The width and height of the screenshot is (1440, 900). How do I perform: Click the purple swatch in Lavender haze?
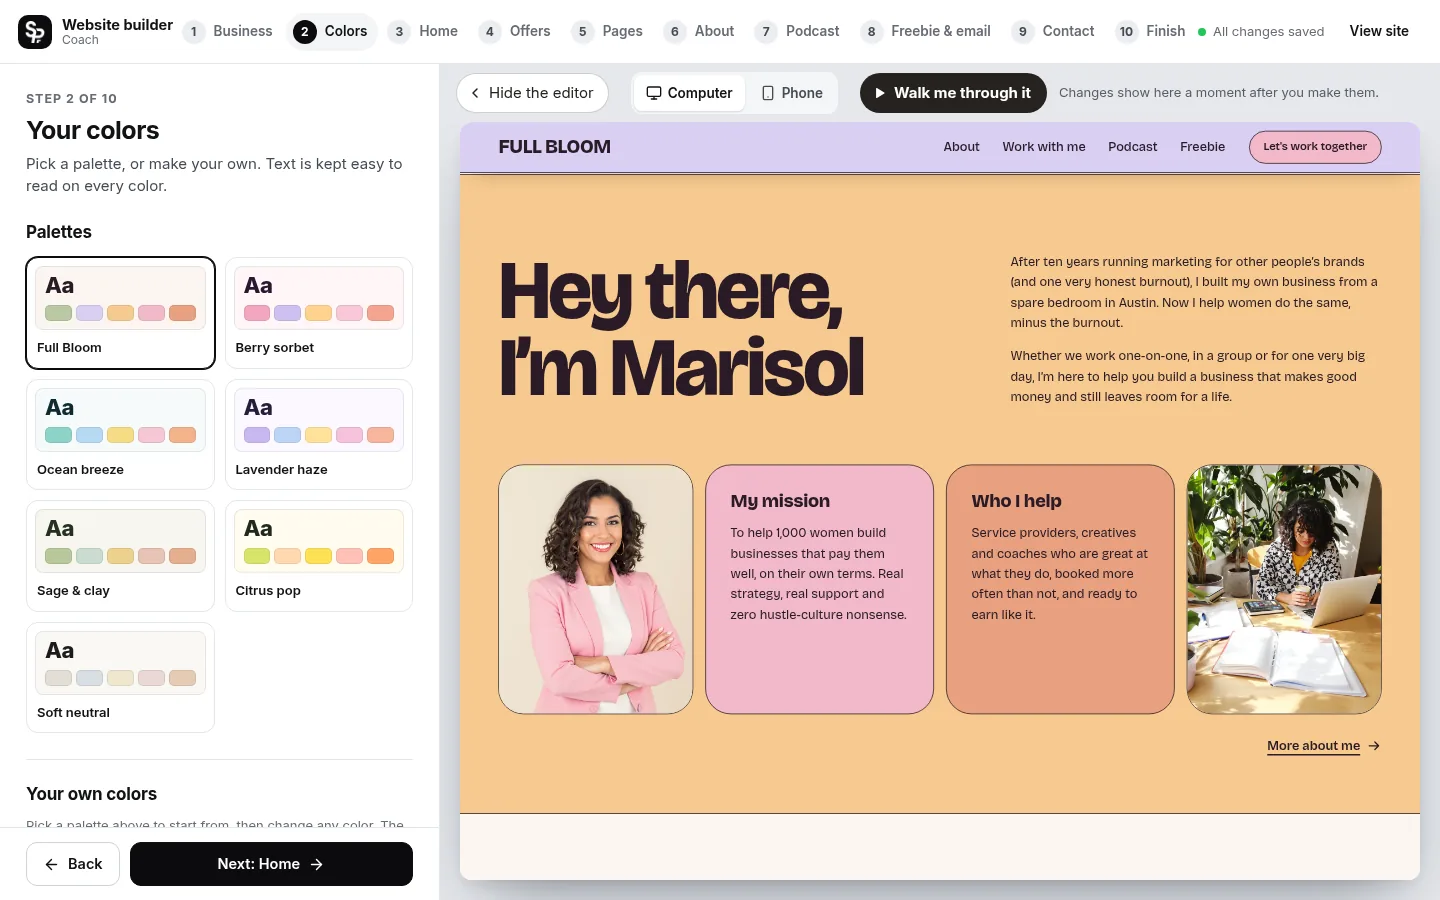click(257, 435)
